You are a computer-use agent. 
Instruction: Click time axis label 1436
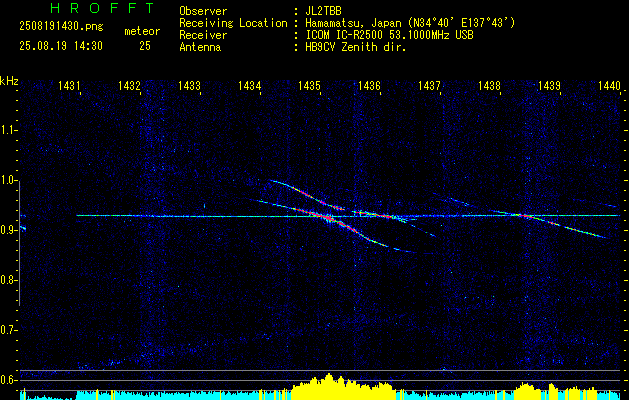369,85
